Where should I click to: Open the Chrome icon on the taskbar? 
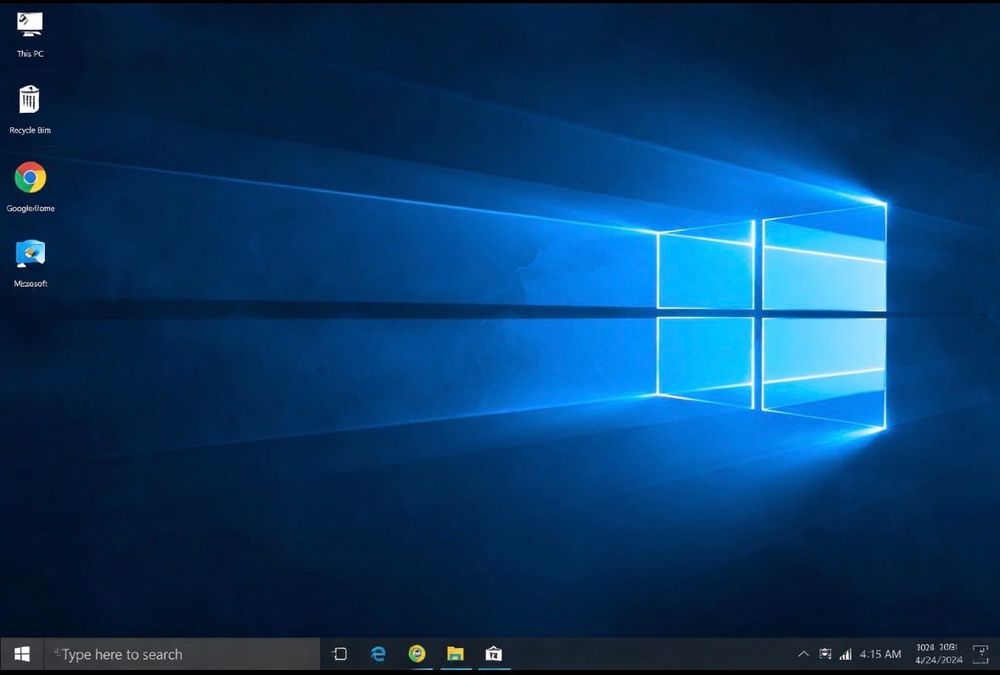point(417,653)
